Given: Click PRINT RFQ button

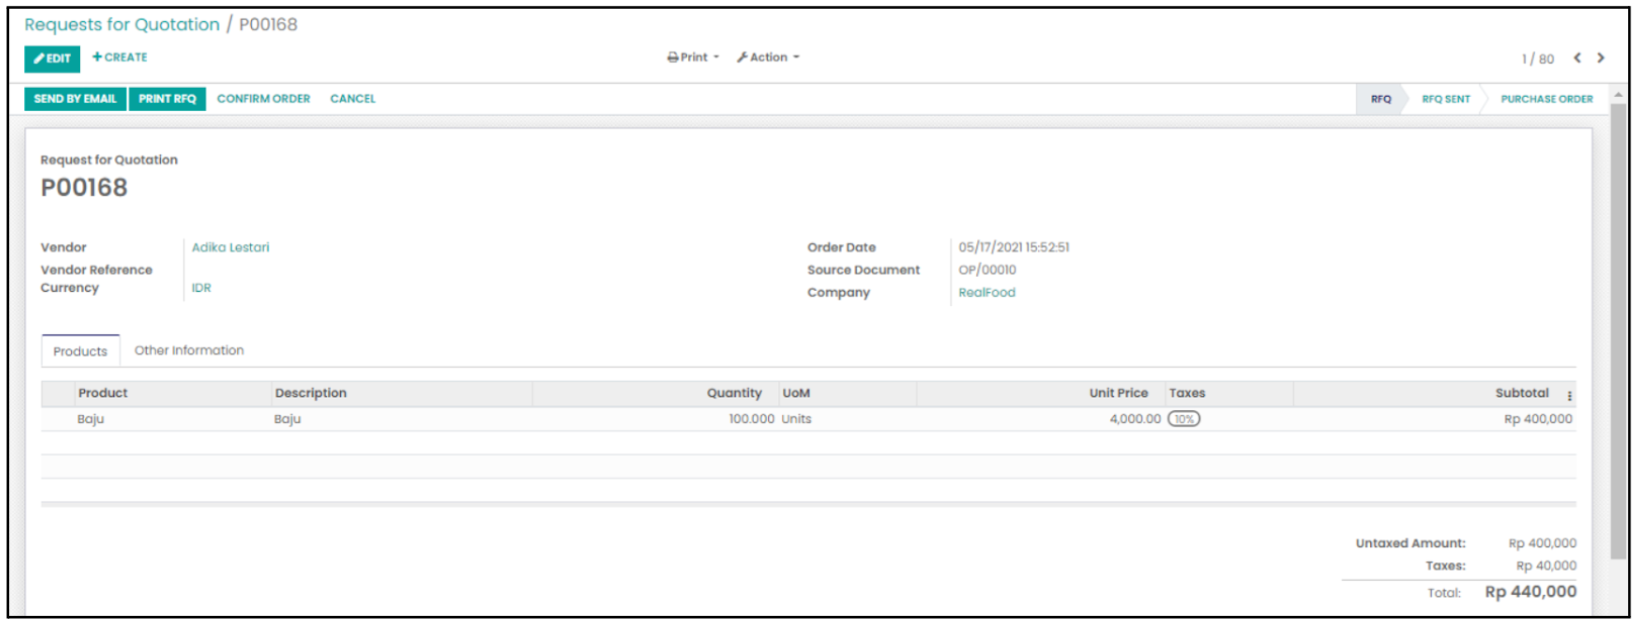Looking at the screenshot, I should (x=167, y=99).
